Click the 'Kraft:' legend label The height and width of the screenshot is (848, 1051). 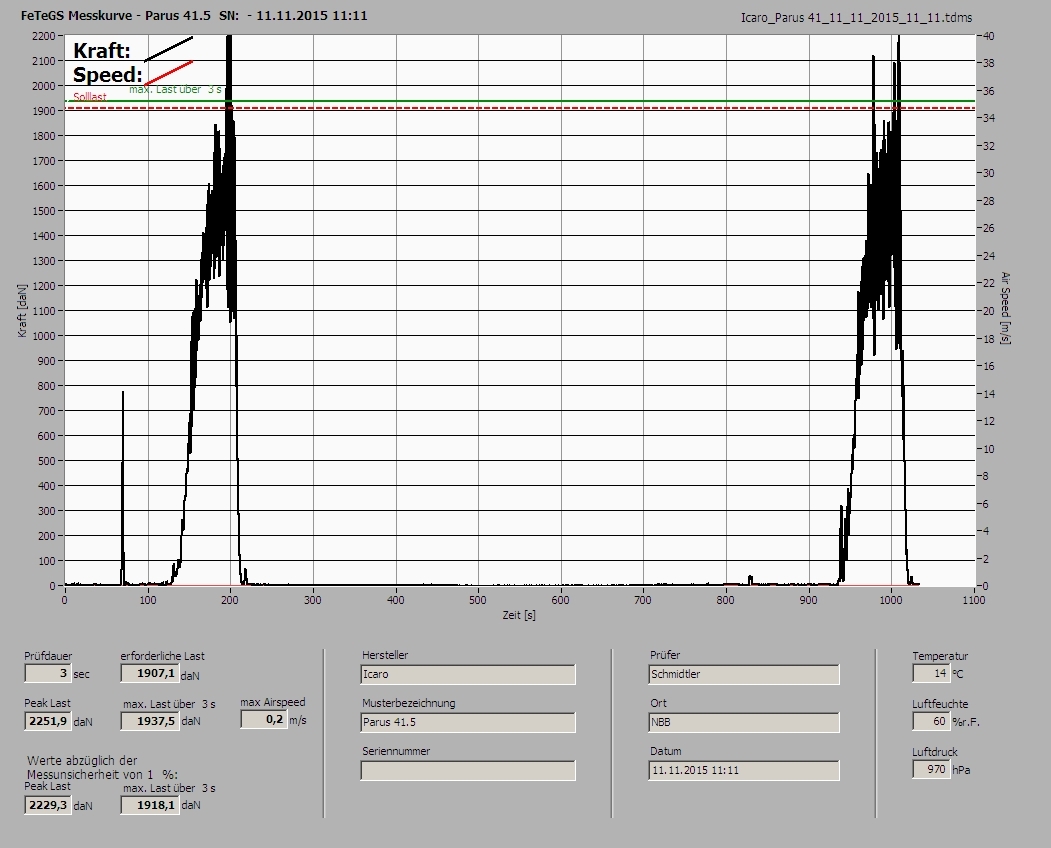102,50
